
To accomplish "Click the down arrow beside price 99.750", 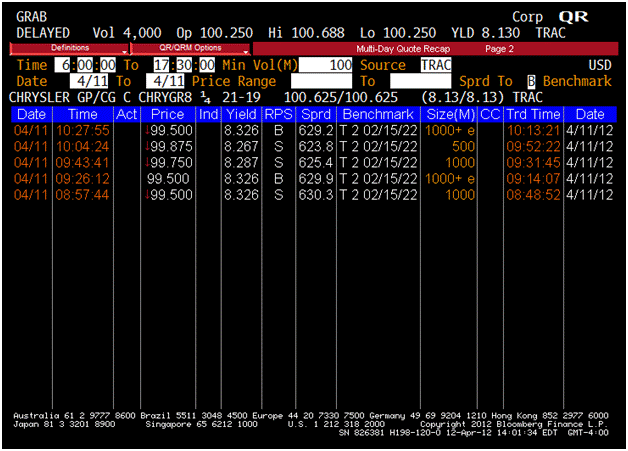I will 147,163.
